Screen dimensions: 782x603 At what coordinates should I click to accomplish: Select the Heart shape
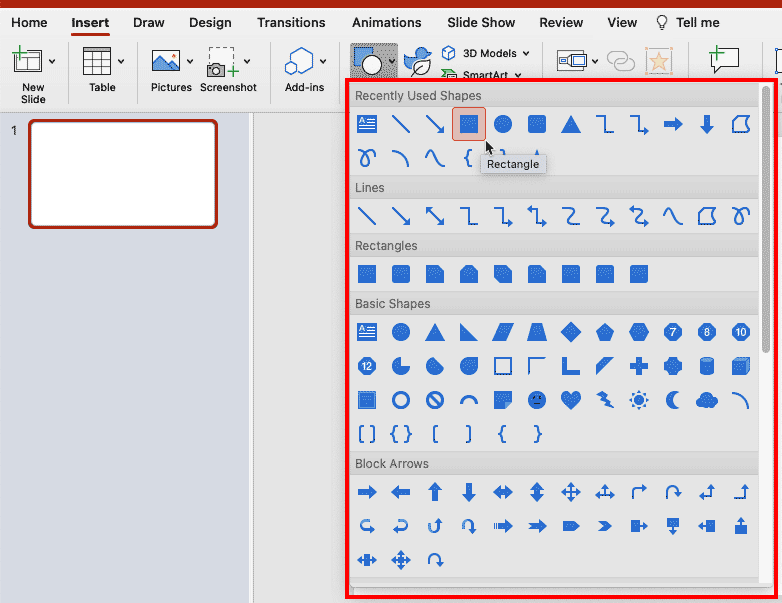(571, 400)
